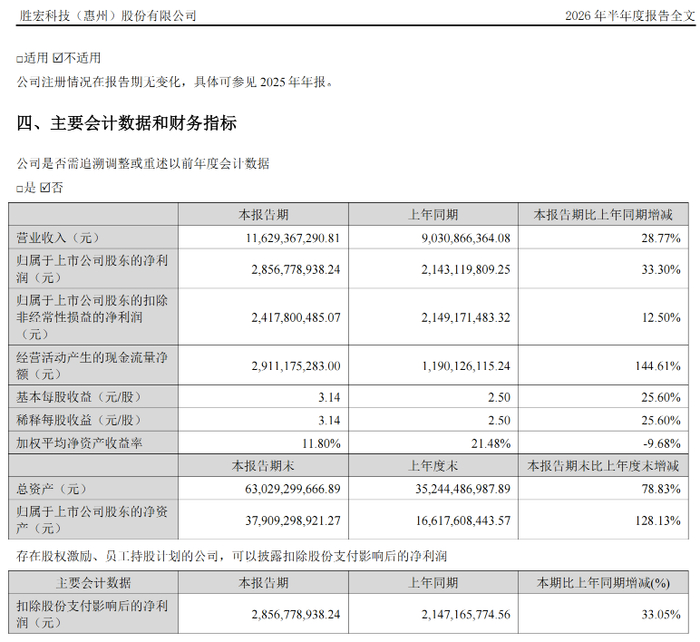Click the 本报告期 column header in first table
This screenshot has width=700, height=642.
[x=263, y=215]
